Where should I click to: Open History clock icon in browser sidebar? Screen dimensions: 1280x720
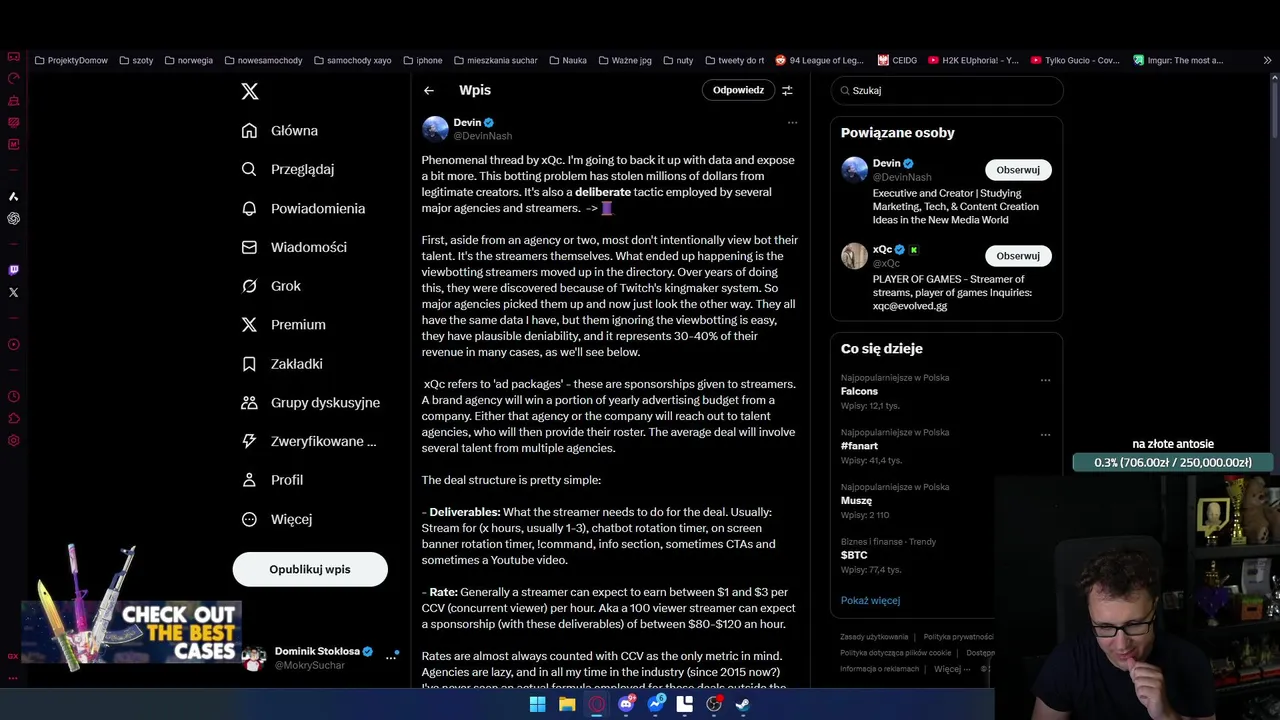(13, 397)
